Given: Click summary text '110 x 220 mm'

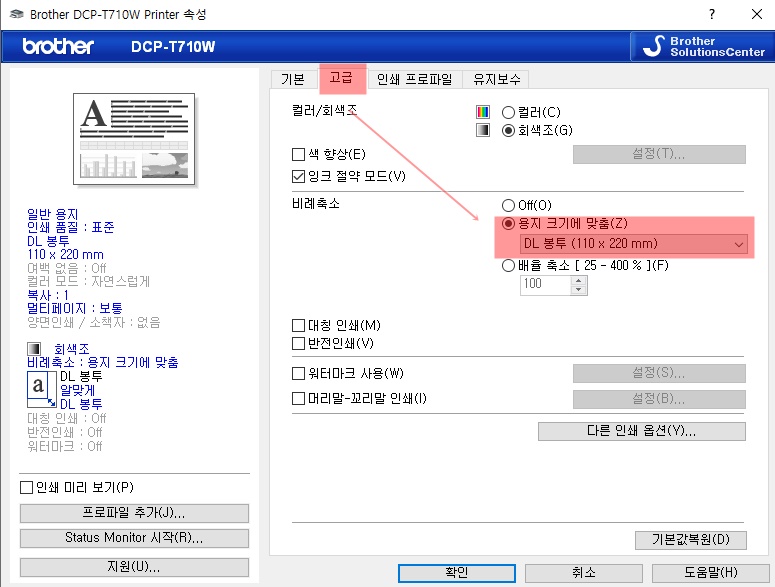Looking at the screenshot, I should (x=65, y=254).
